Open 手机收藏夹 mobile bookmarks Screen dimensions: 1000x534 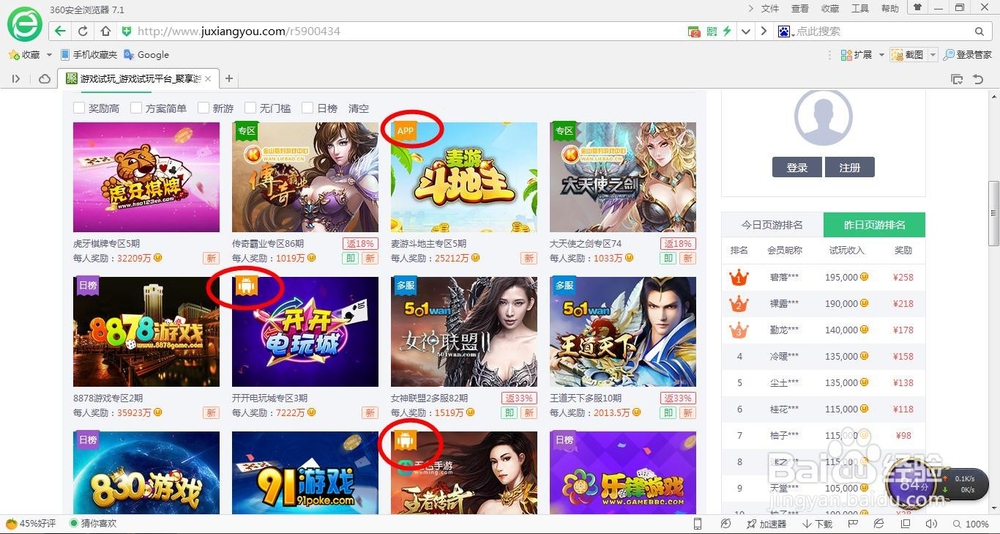tap(88, 55)
